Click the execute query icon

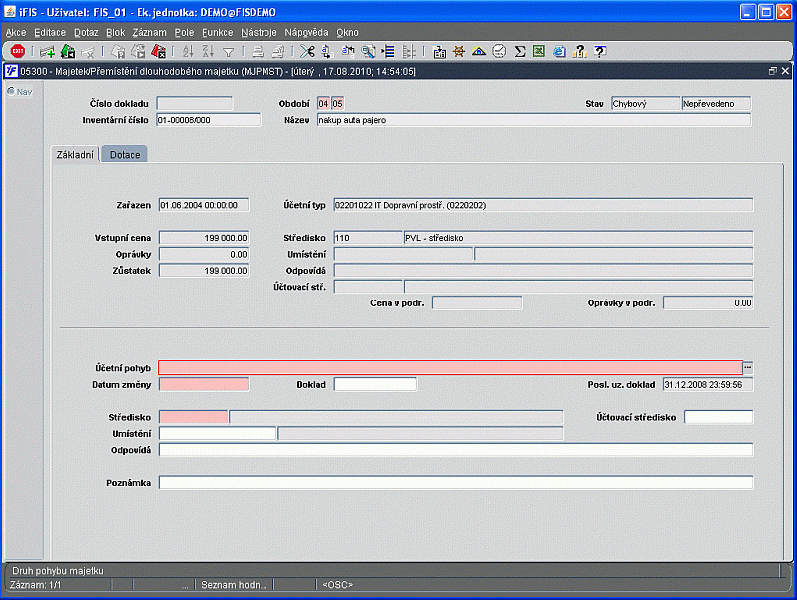[x=138, y=51]
